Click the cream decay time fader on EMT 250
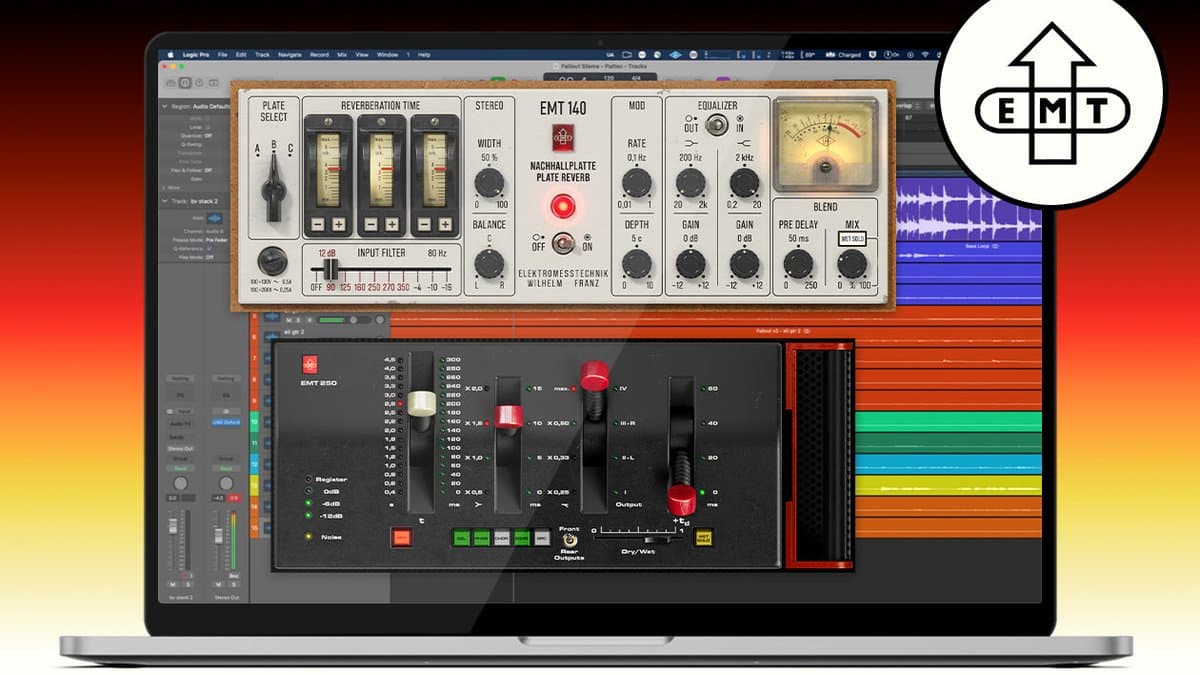 pyautogui.click(x=422, y=404)
